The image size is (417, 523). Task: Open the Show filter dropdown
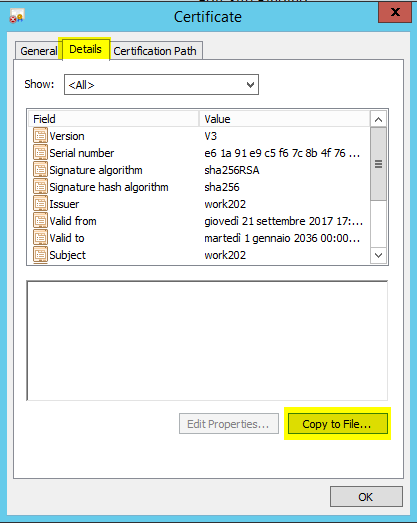click(x=161, y=85)
